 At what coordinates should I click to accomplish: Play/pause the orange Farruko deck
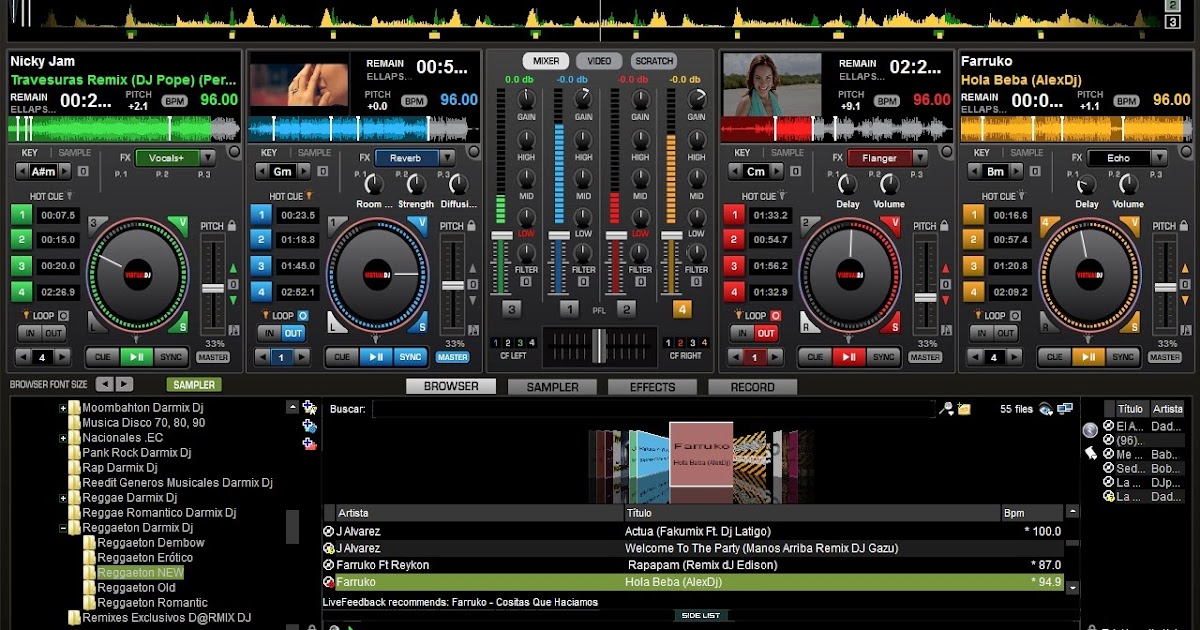[1088, 357]
